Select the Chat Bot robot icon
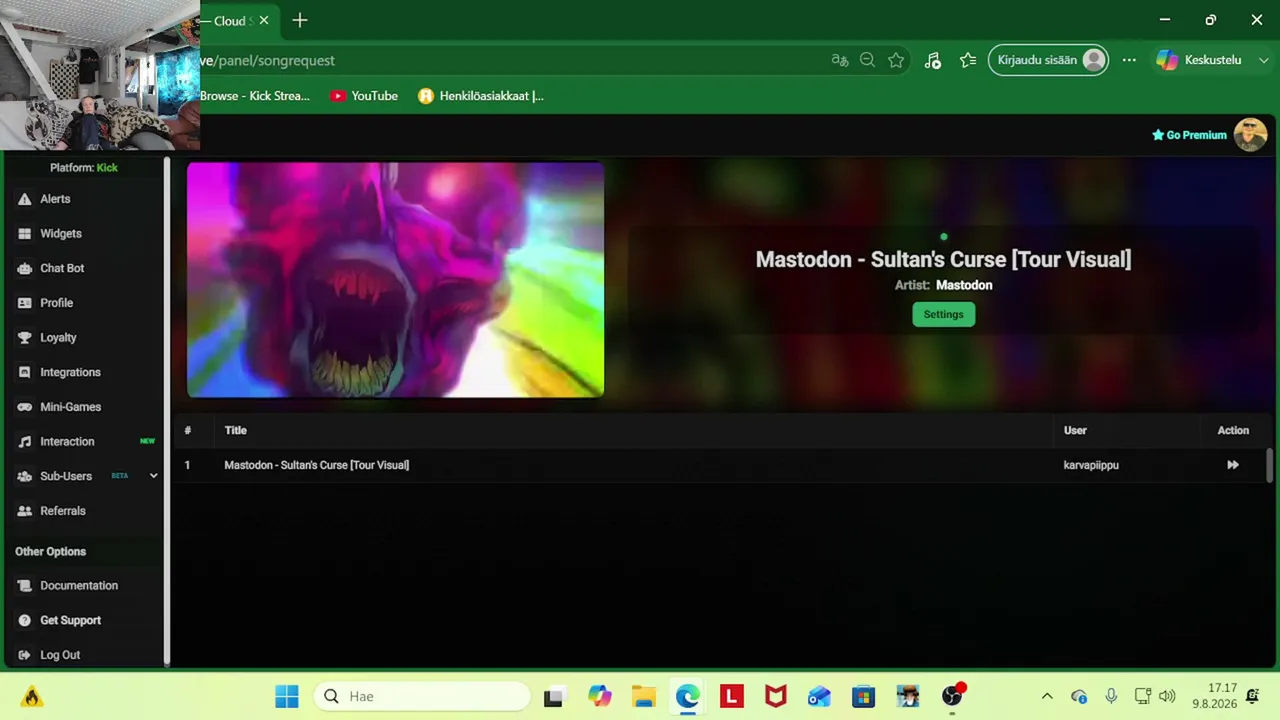 (25, 268)
